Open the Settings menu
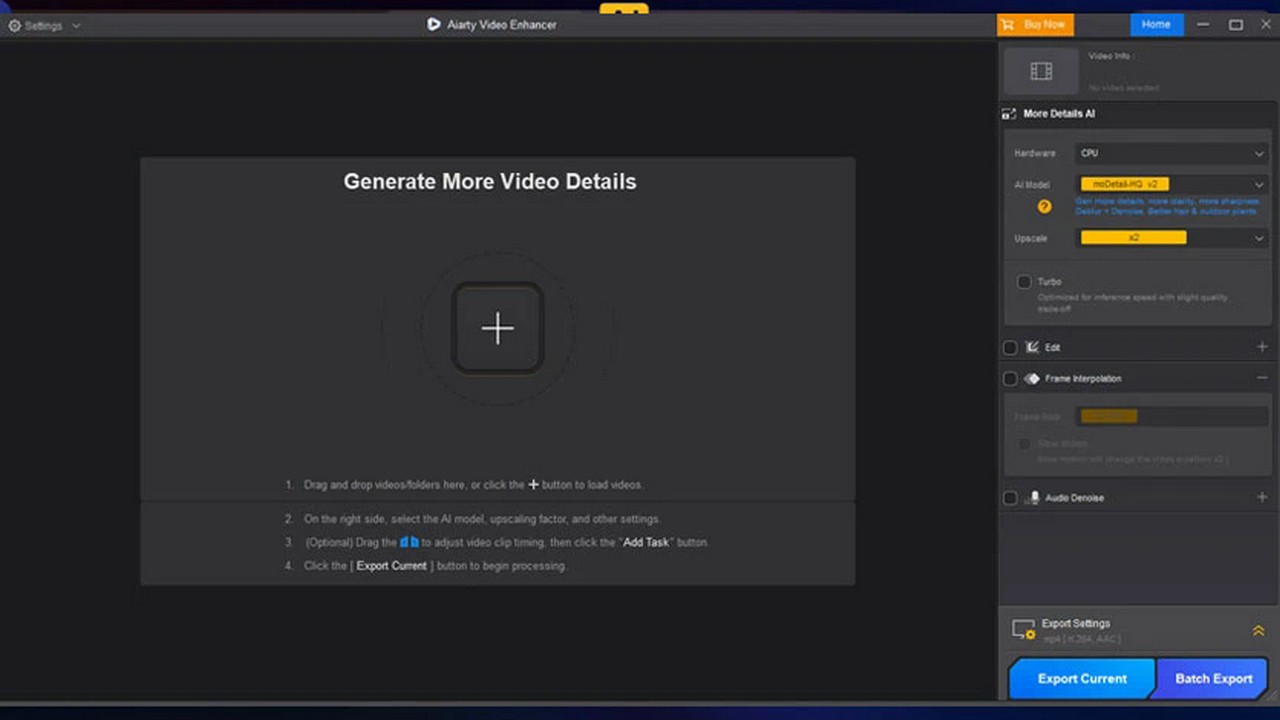The width and height of the screenshot is (1280, 720). coord(44,25)
